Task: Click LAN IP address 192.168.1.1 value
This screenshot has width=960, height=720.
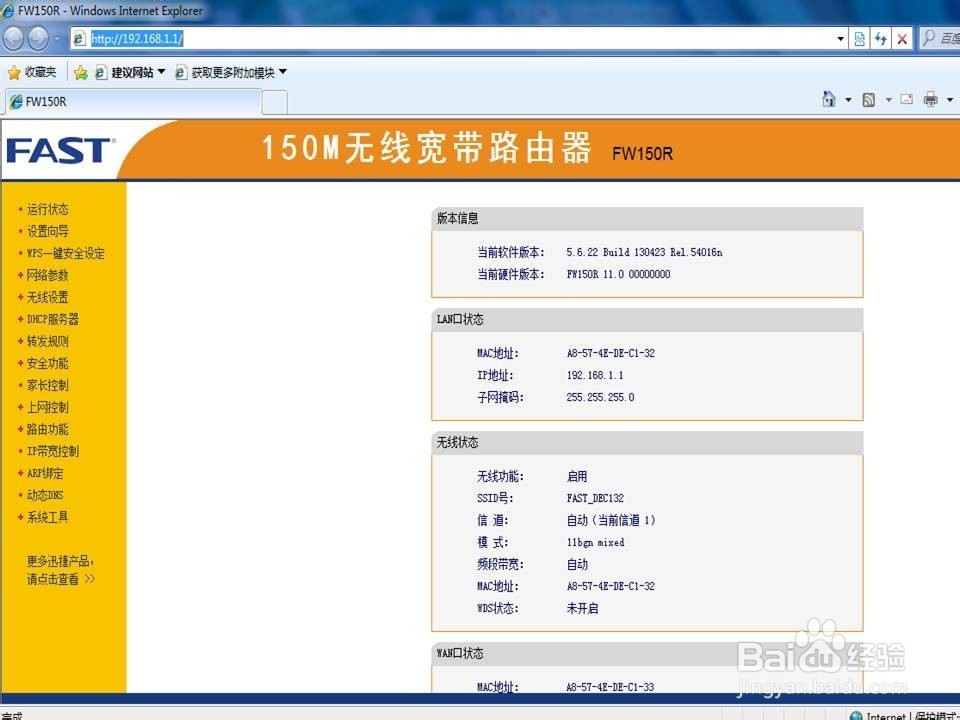Action: pyautogui.click(x=595, y=375)
